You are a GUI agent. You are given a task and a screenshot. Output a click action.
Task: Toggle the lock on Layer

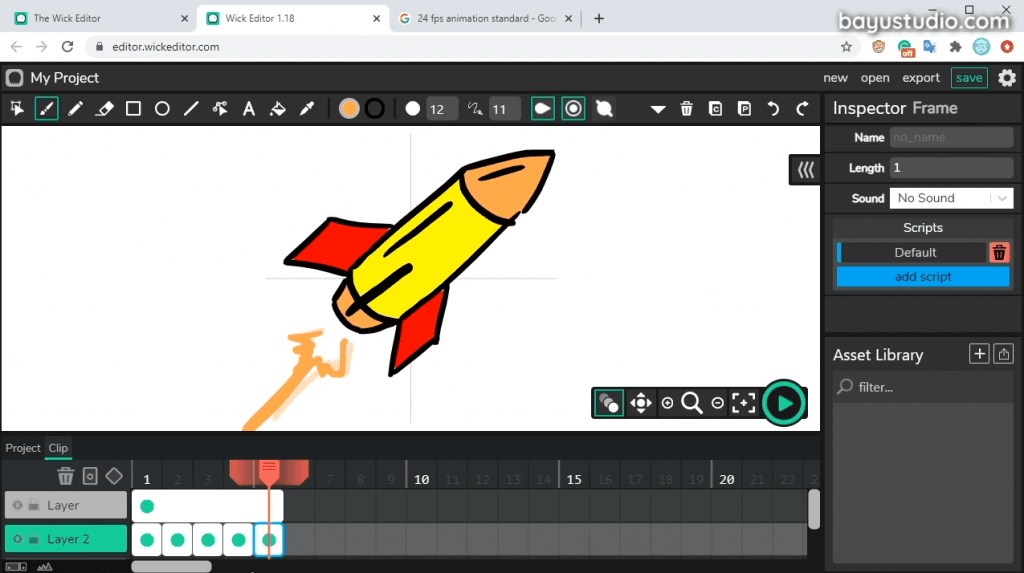pyautogui.click(x=34, y=505)
